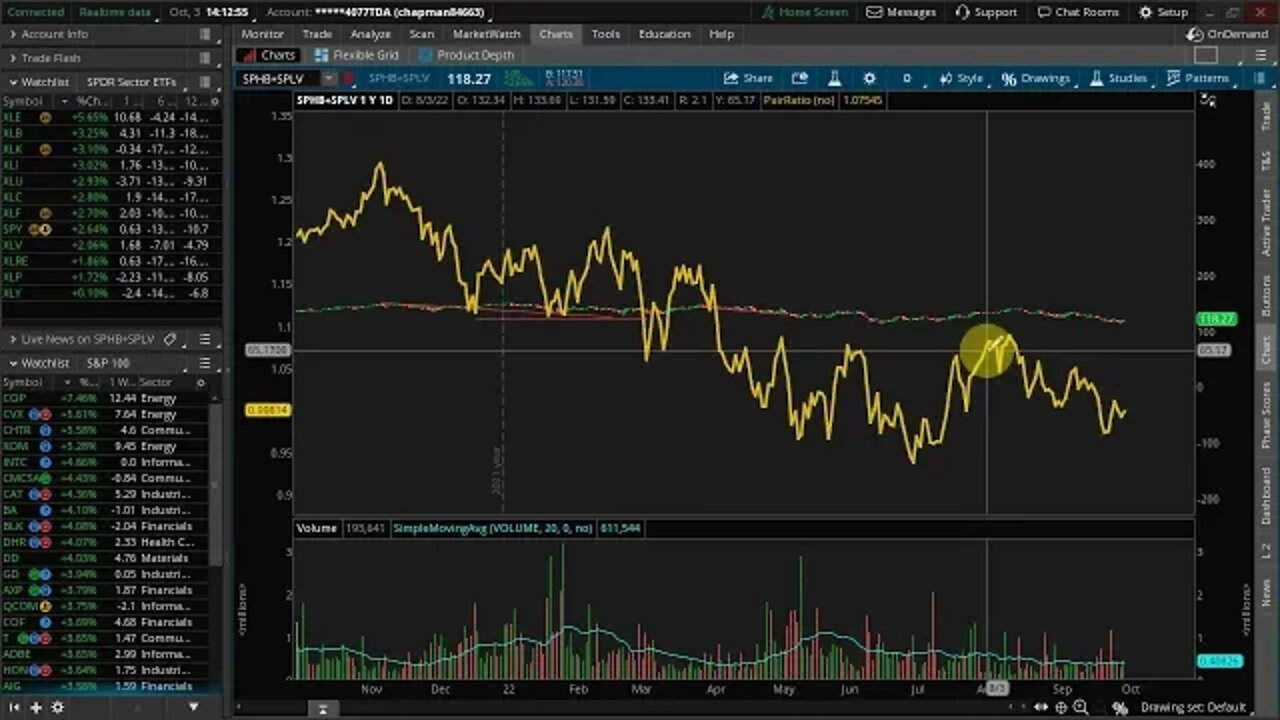Viewport: 1280px width, 720px height.
Task: Switch to Tools tab
Action: [605, 34]
